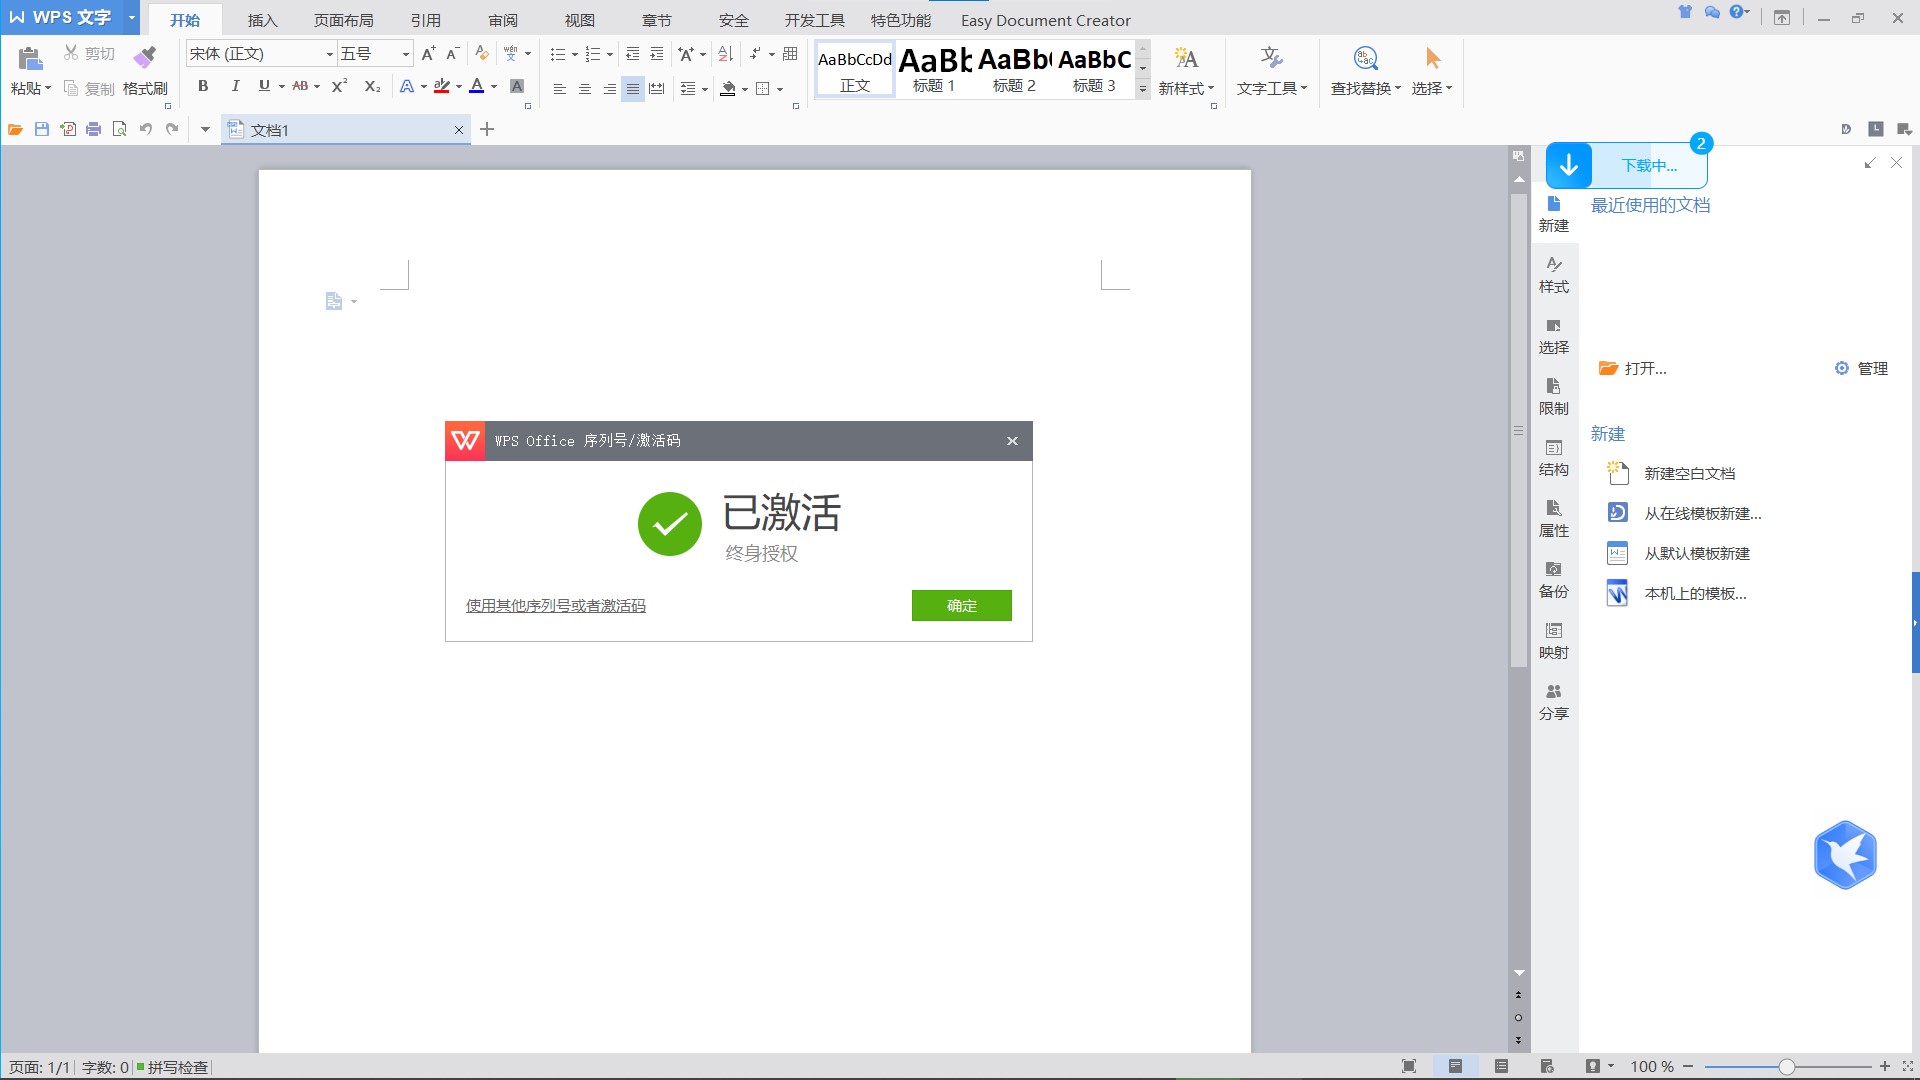This screenshot has height=1080, width=1920.
Task: Toggle italic formatting
Action: pyautogui.click(x=235, y=87)
